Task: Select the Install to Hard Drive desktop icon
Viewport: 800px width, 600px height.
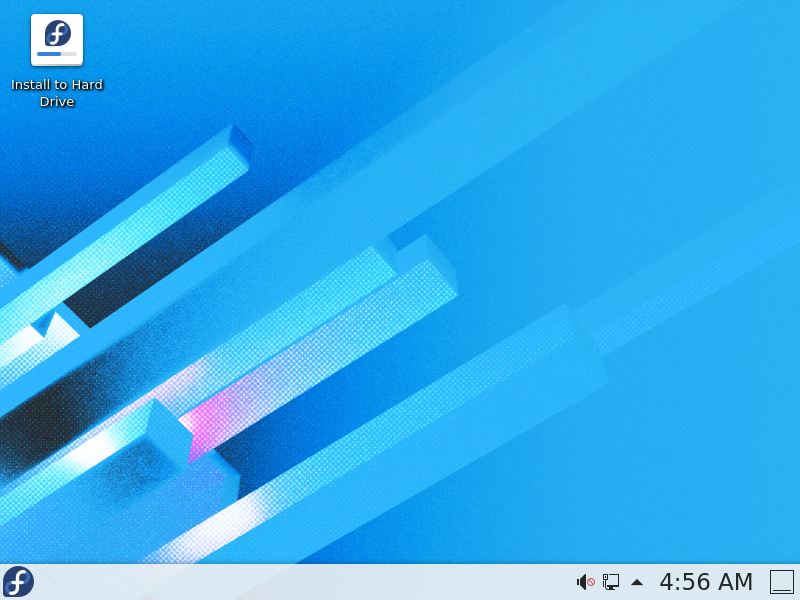Action: [x=57, y=40]
